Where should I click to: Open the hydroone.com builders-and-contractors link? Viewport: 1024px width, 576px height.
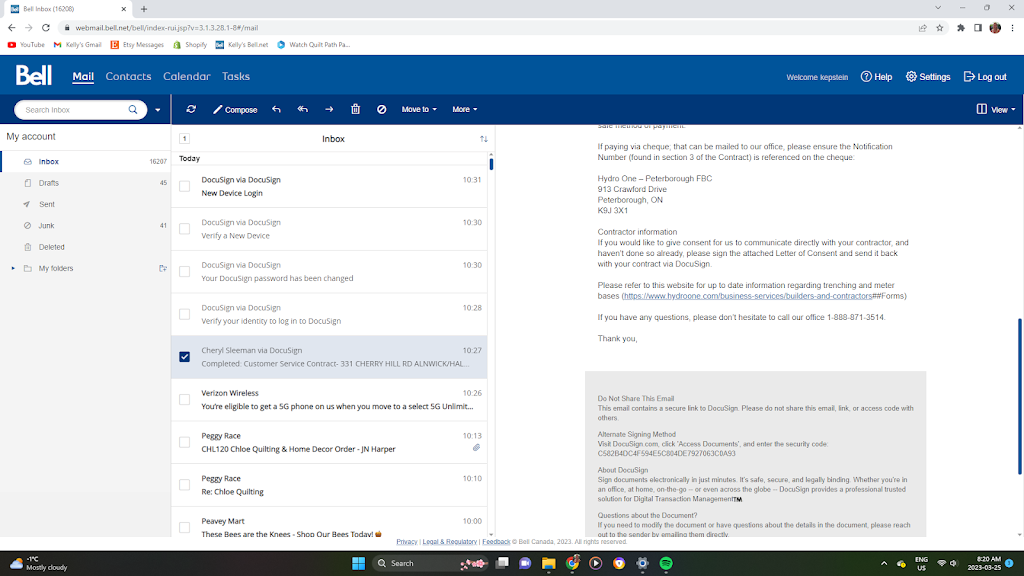(747, 296)
